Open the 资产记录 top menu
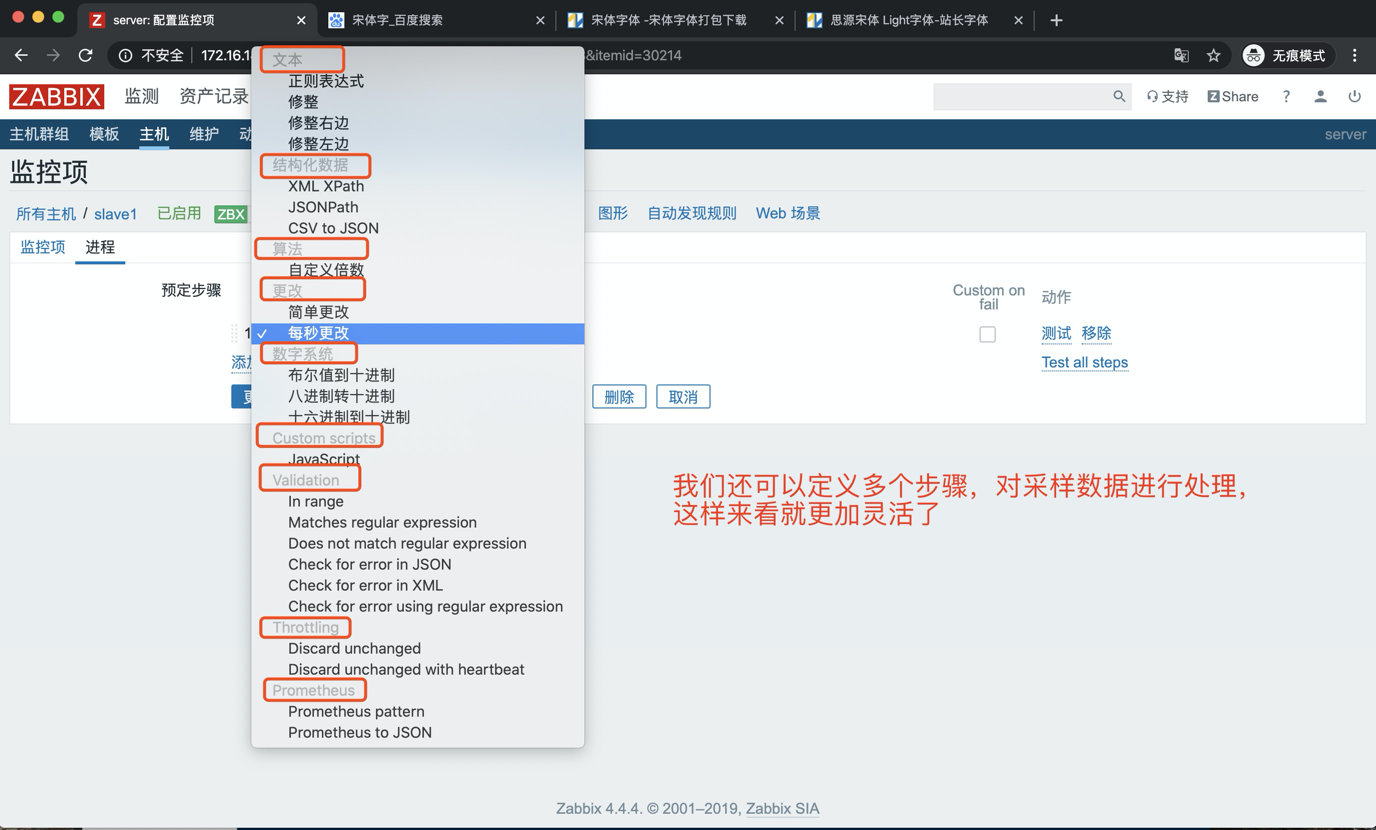The height and width of the screenshot is (830, 1376). coord(214,96)
